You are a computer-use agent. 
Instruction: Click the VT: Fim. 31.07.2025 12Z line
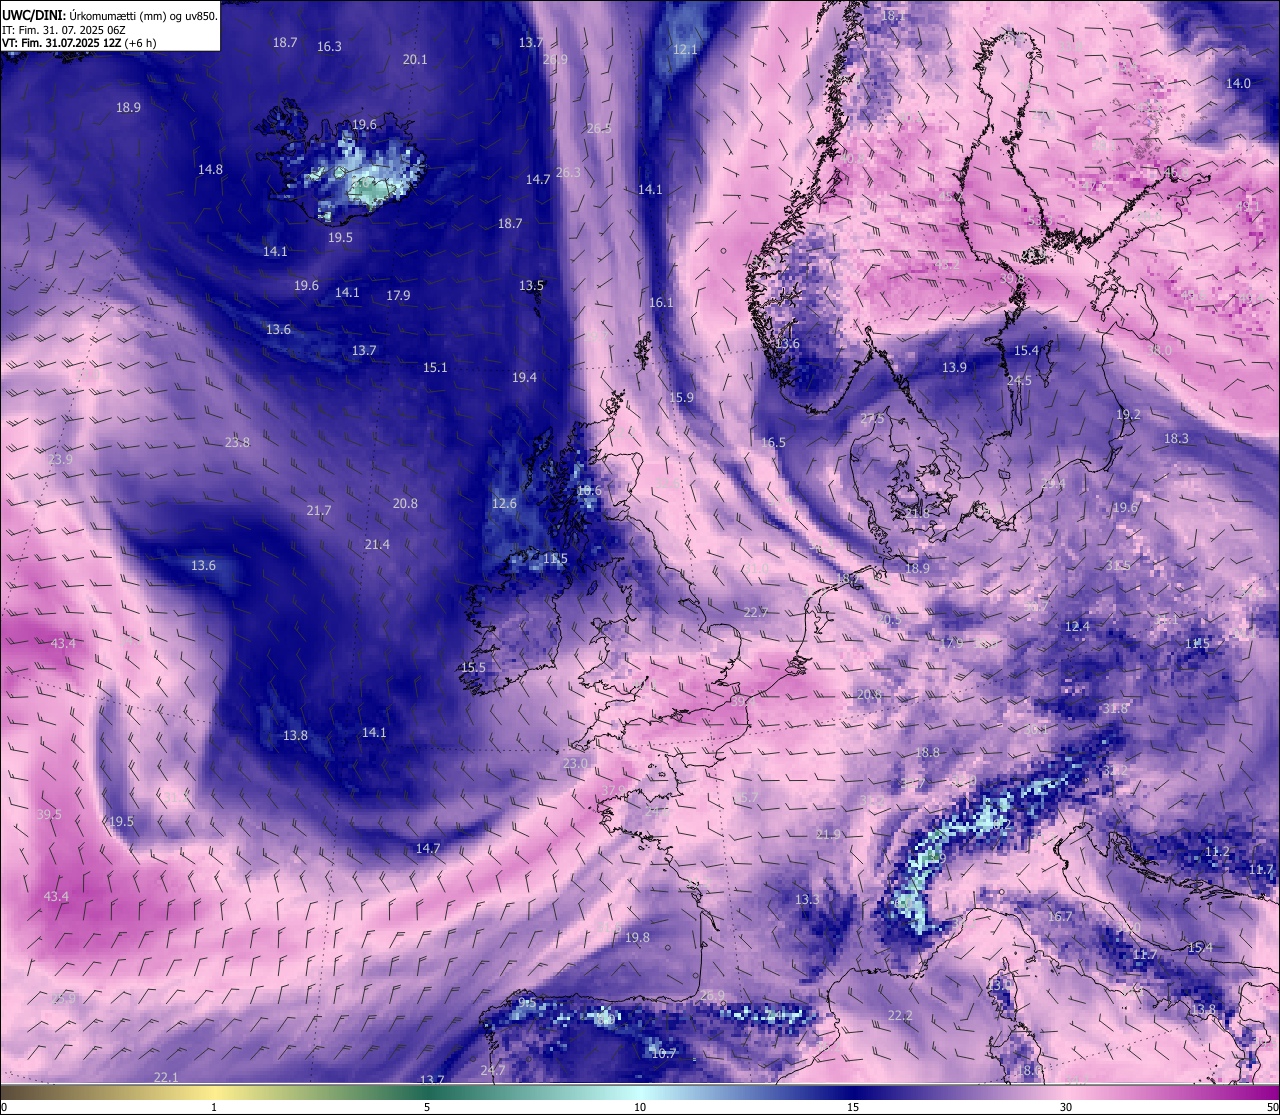pyautogui.click(x=78, y=44)
